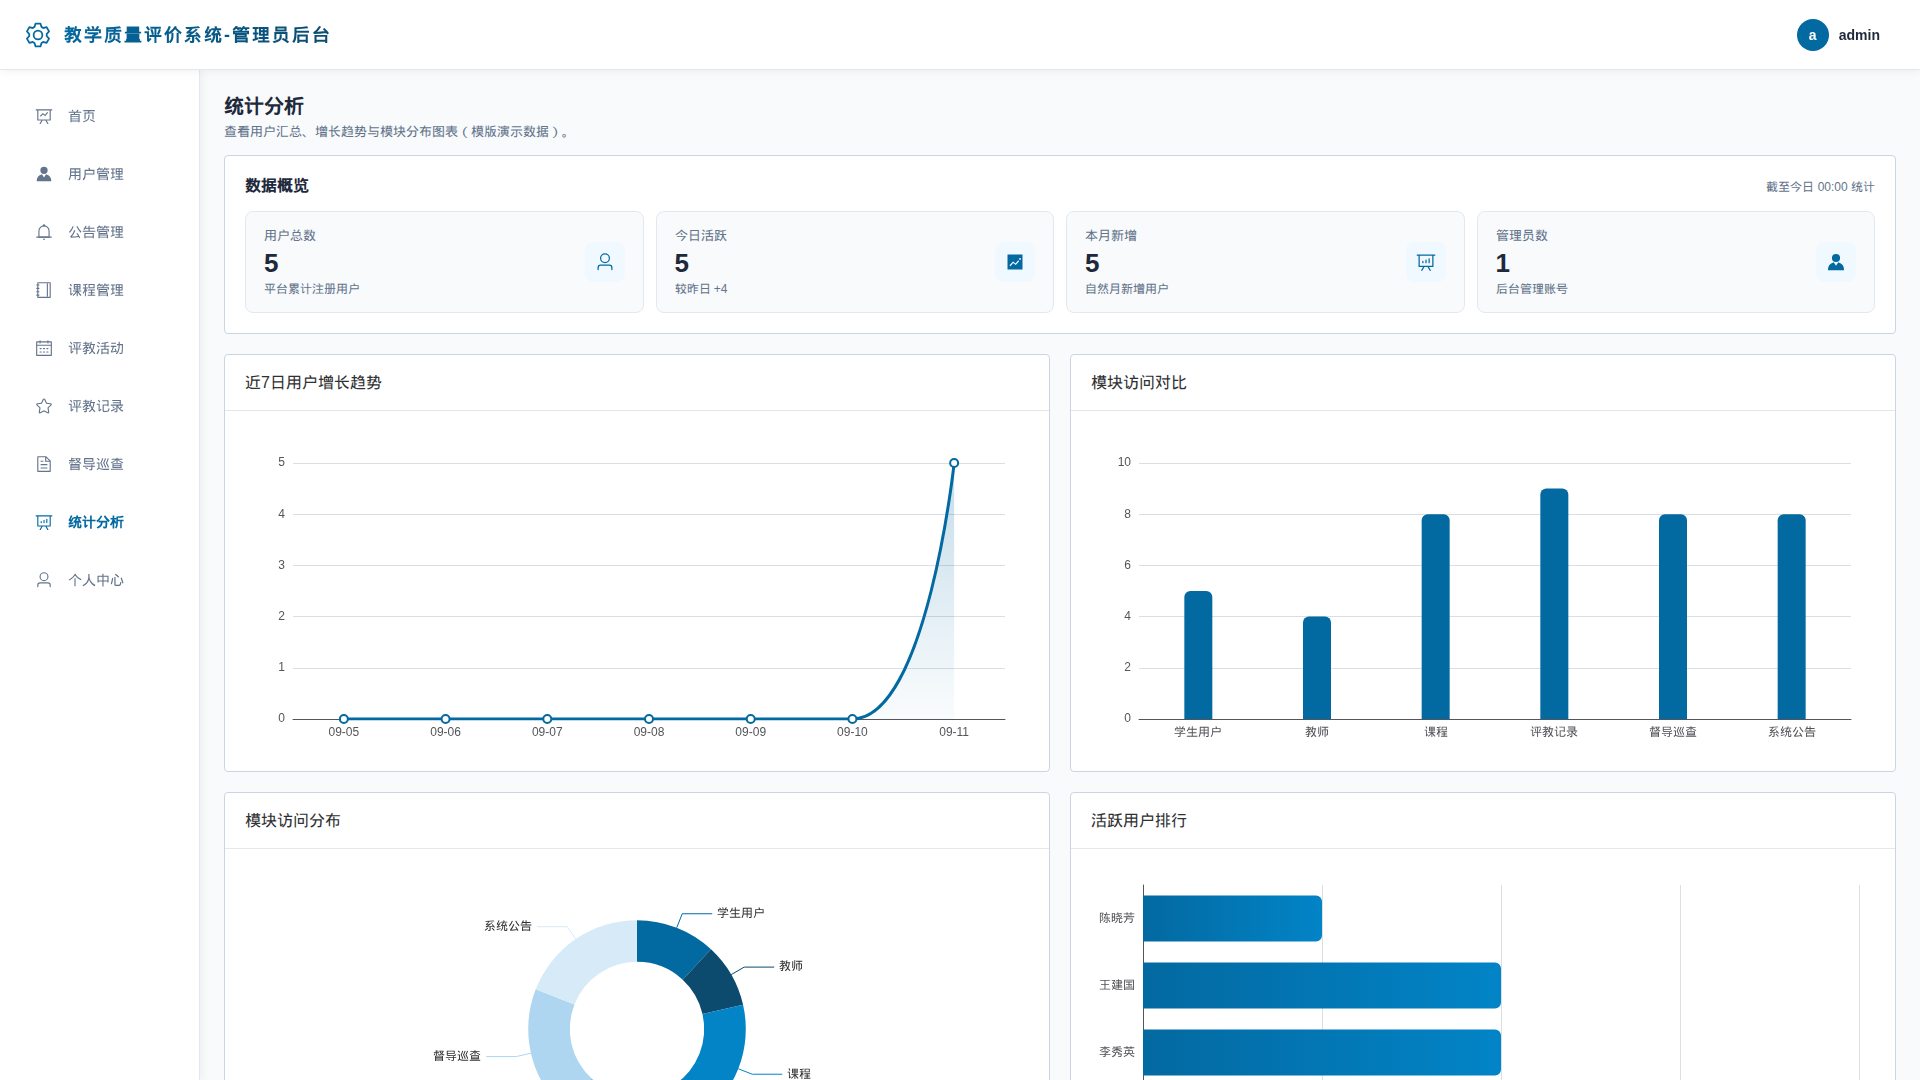Click the admin username
This screenshot has width=1920, height=1080.
1859,35
